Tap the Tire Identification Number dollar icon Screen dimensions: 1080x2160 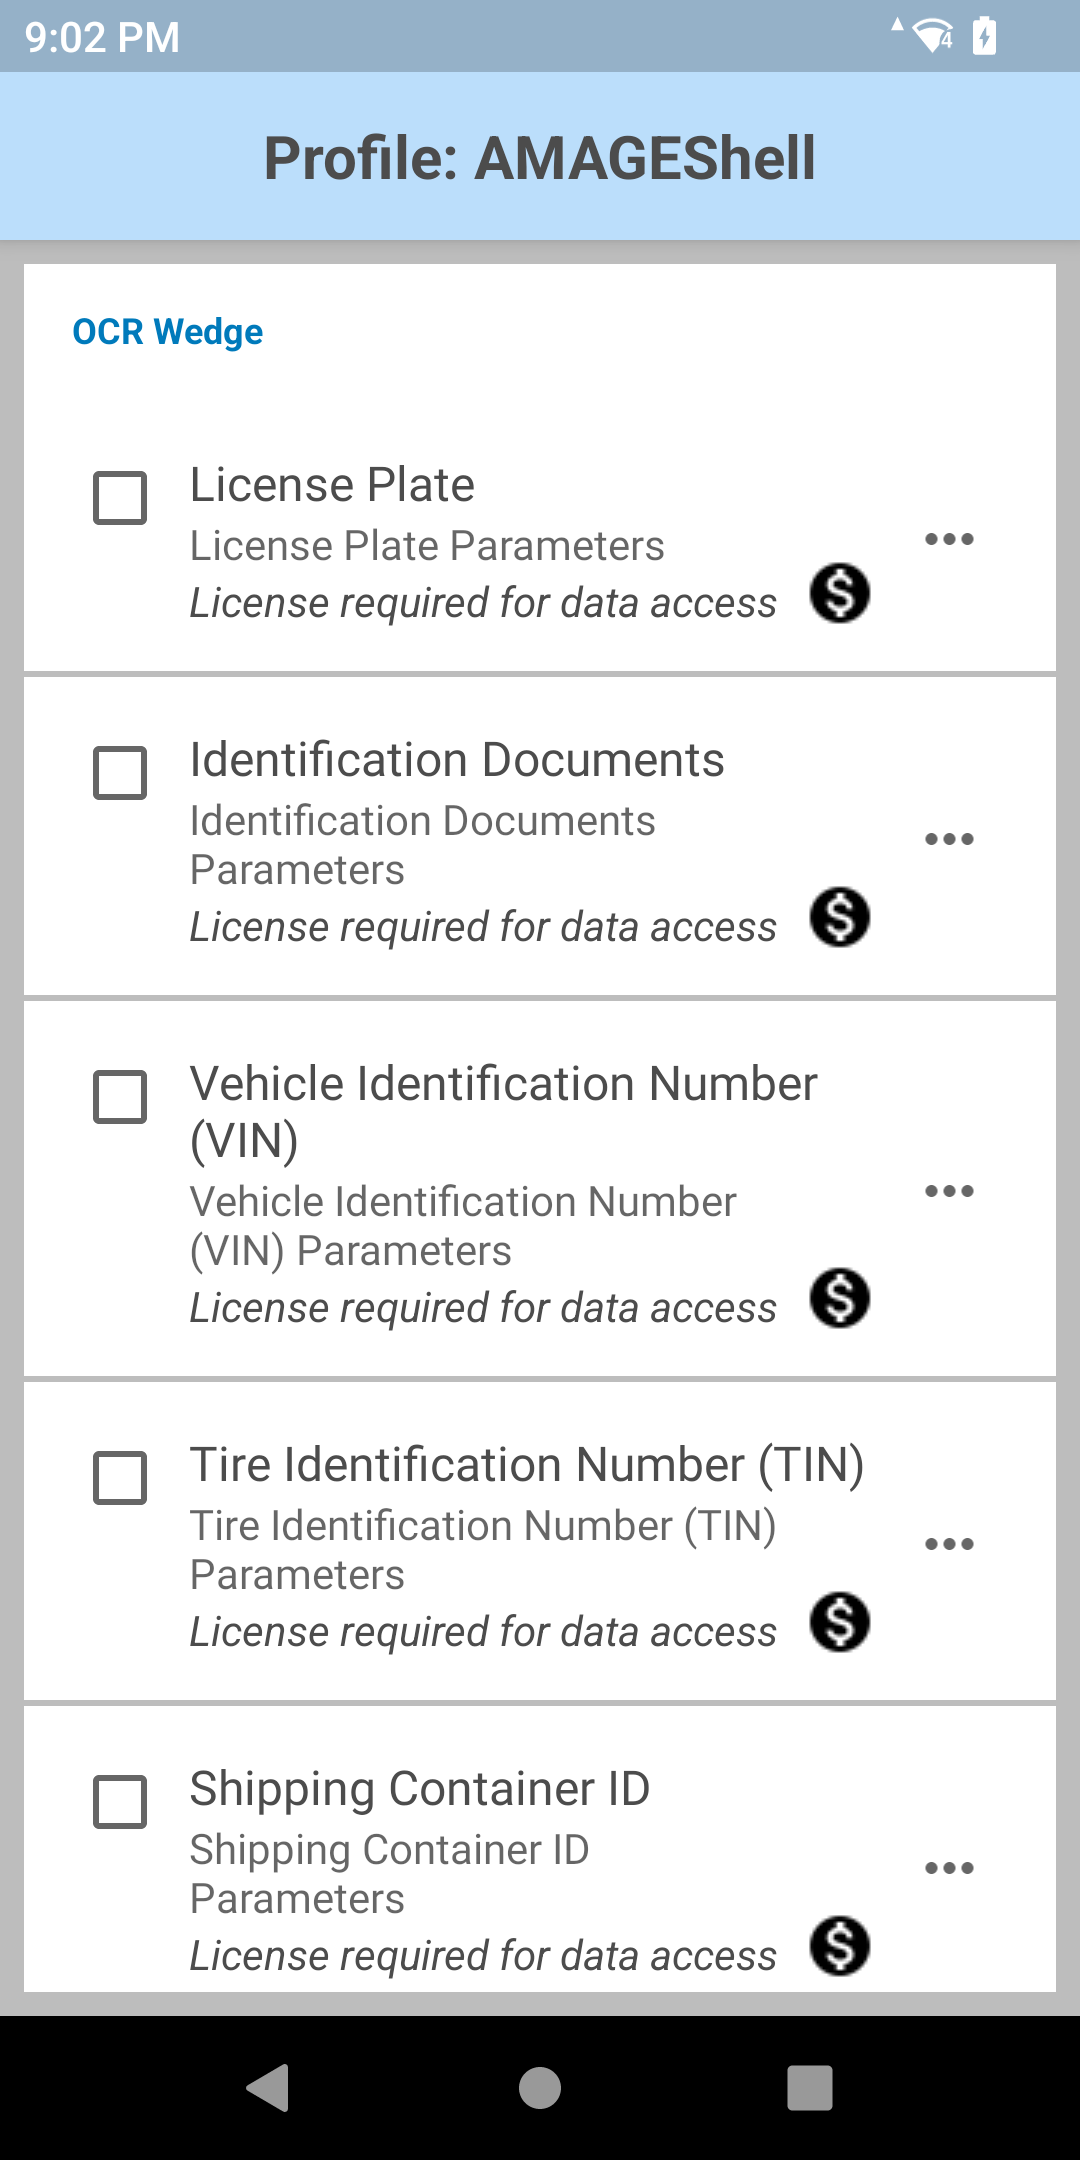tap(840, 1622)
